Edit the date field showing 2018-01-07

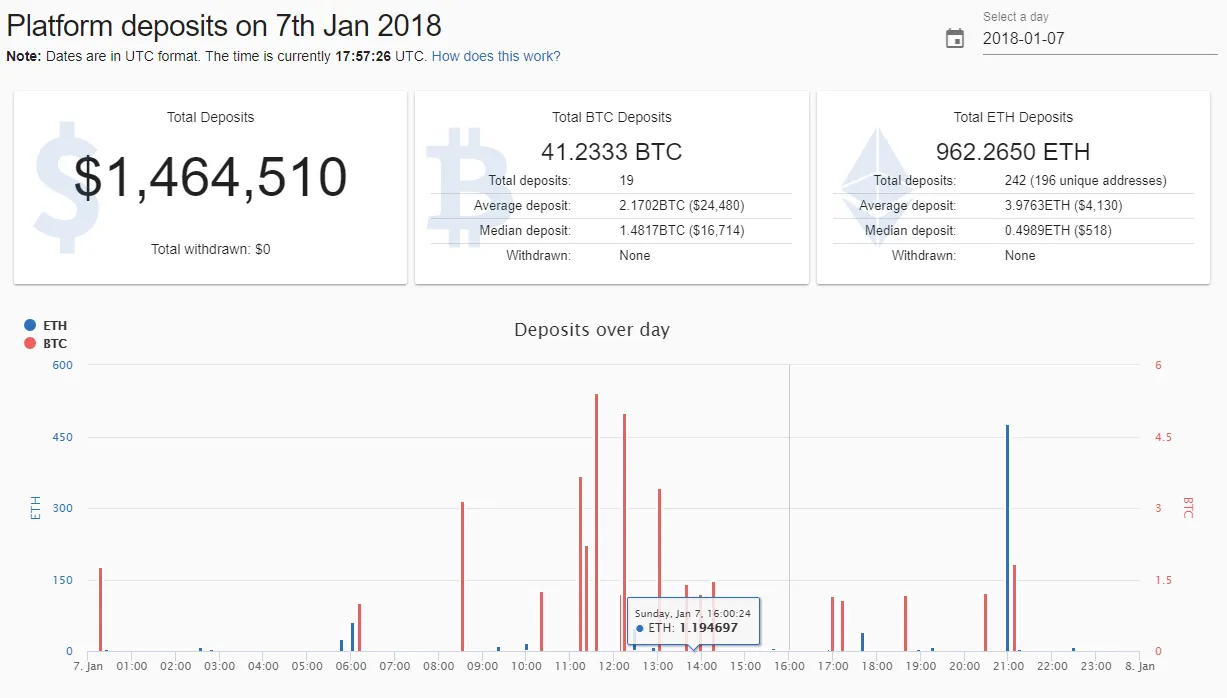pos(1100,39)
